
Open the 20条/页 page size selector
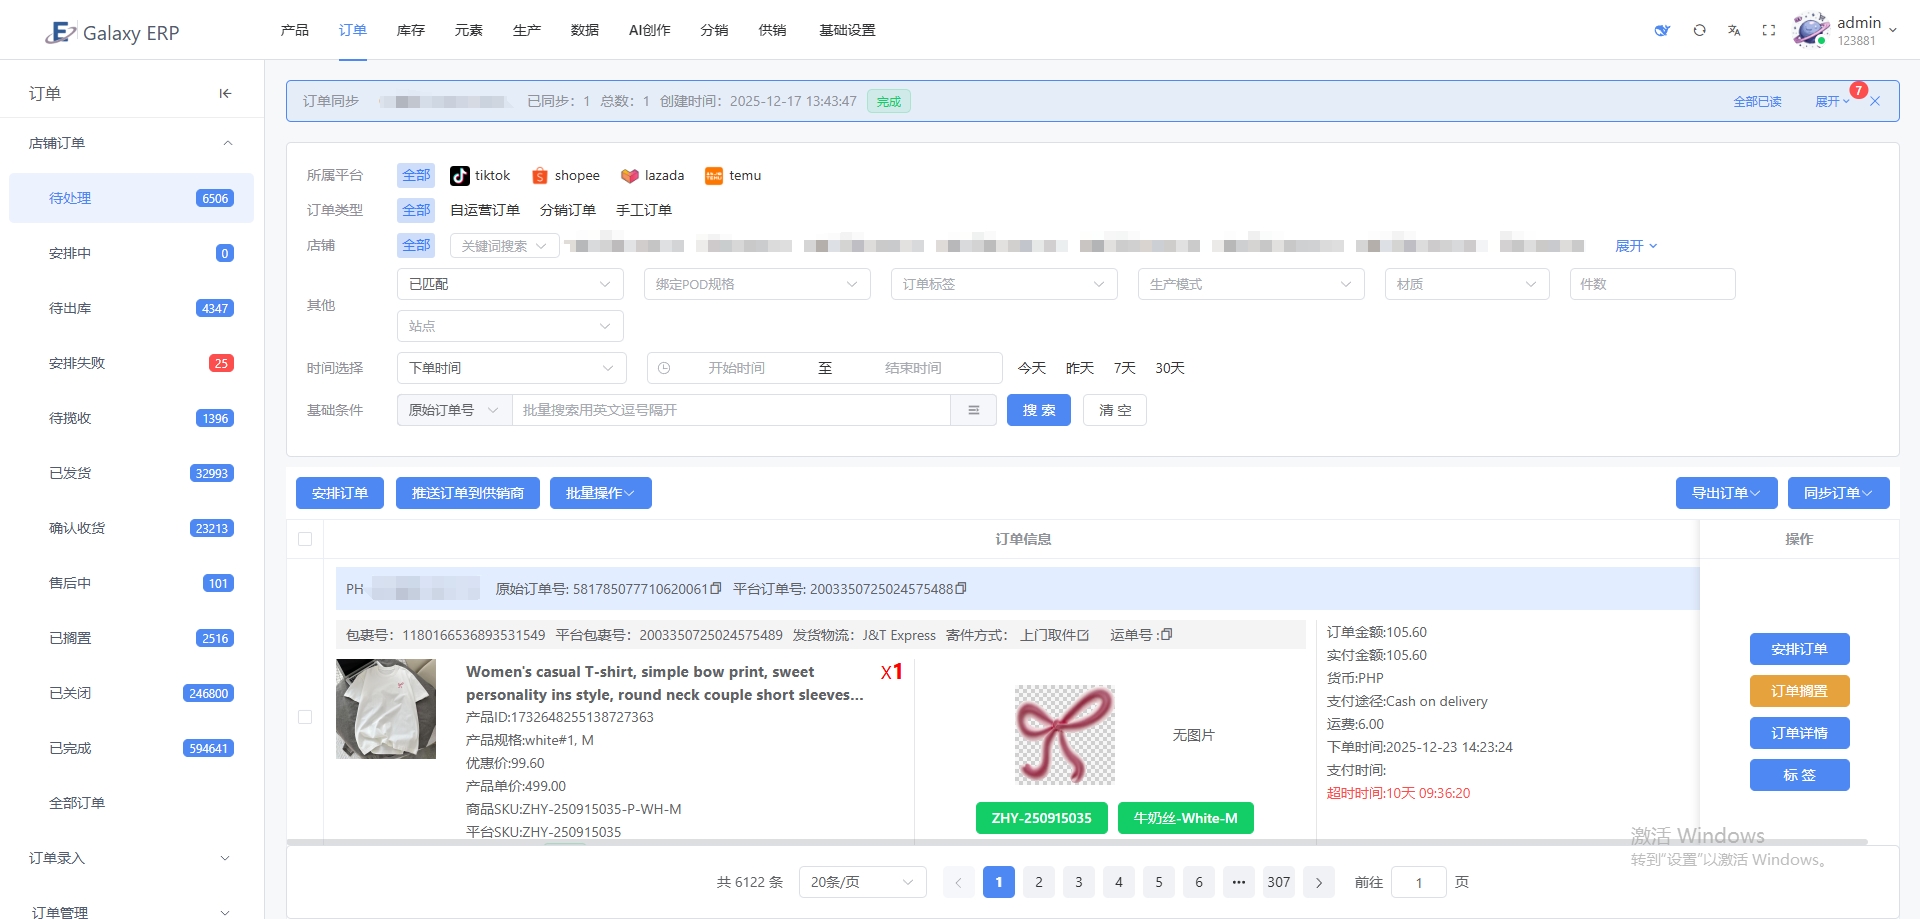(x=861, y=882)
